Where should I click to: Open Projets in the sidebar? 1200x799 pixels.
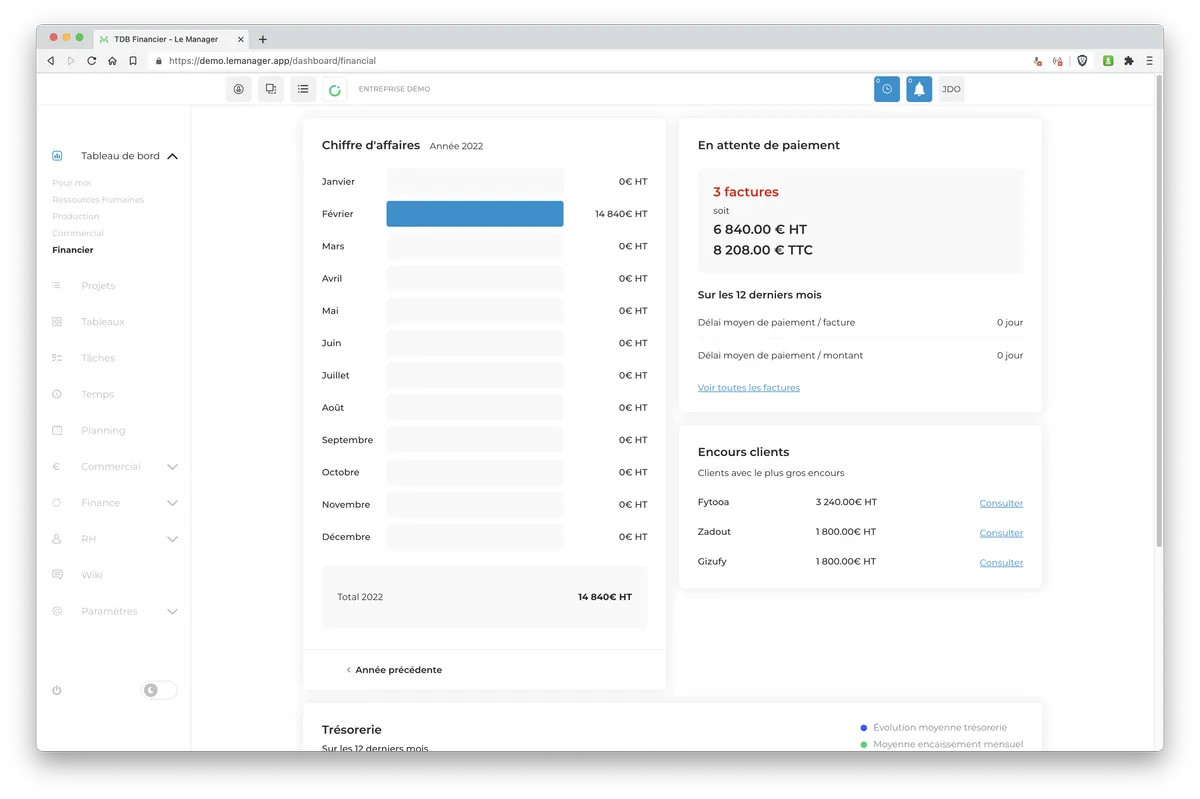98,286
